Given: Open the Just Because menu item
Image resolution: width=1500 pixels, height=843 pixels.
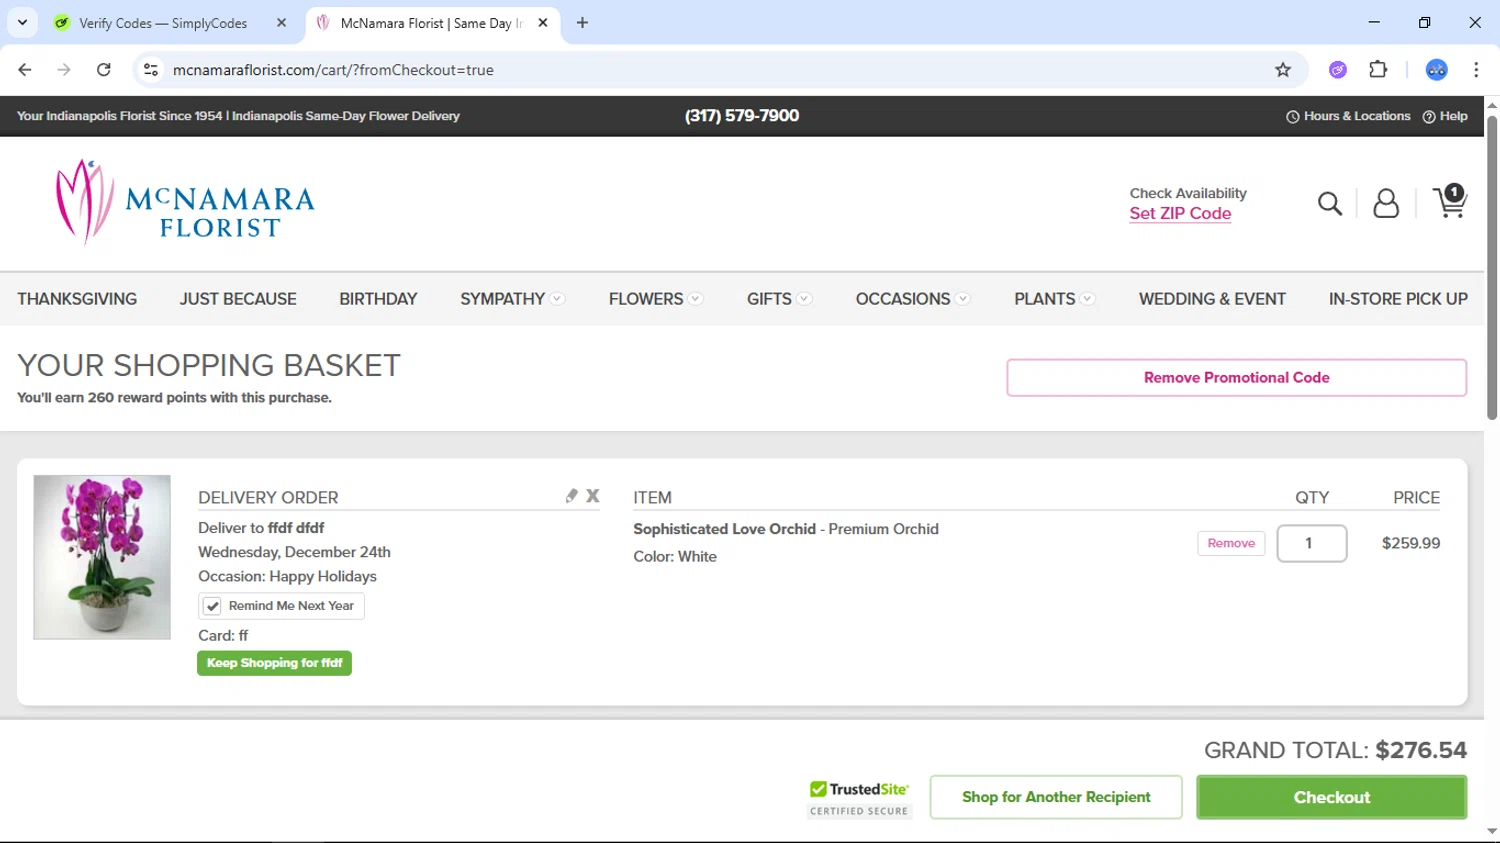Looking at the screenshot, I should pos(238,299).
